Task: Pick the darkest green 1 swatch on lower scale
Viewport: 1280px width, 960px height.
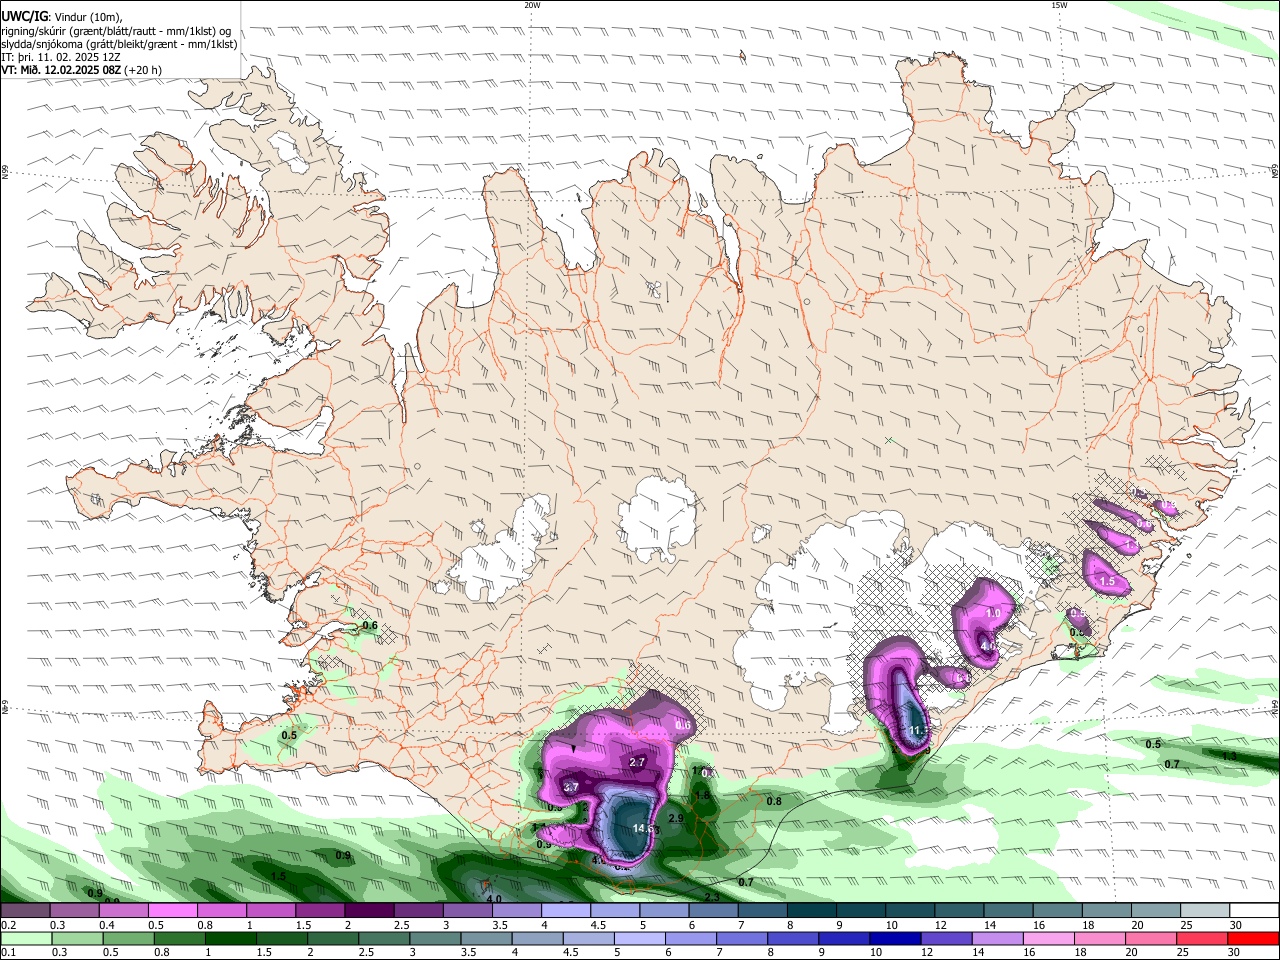Action: (230, 938)
